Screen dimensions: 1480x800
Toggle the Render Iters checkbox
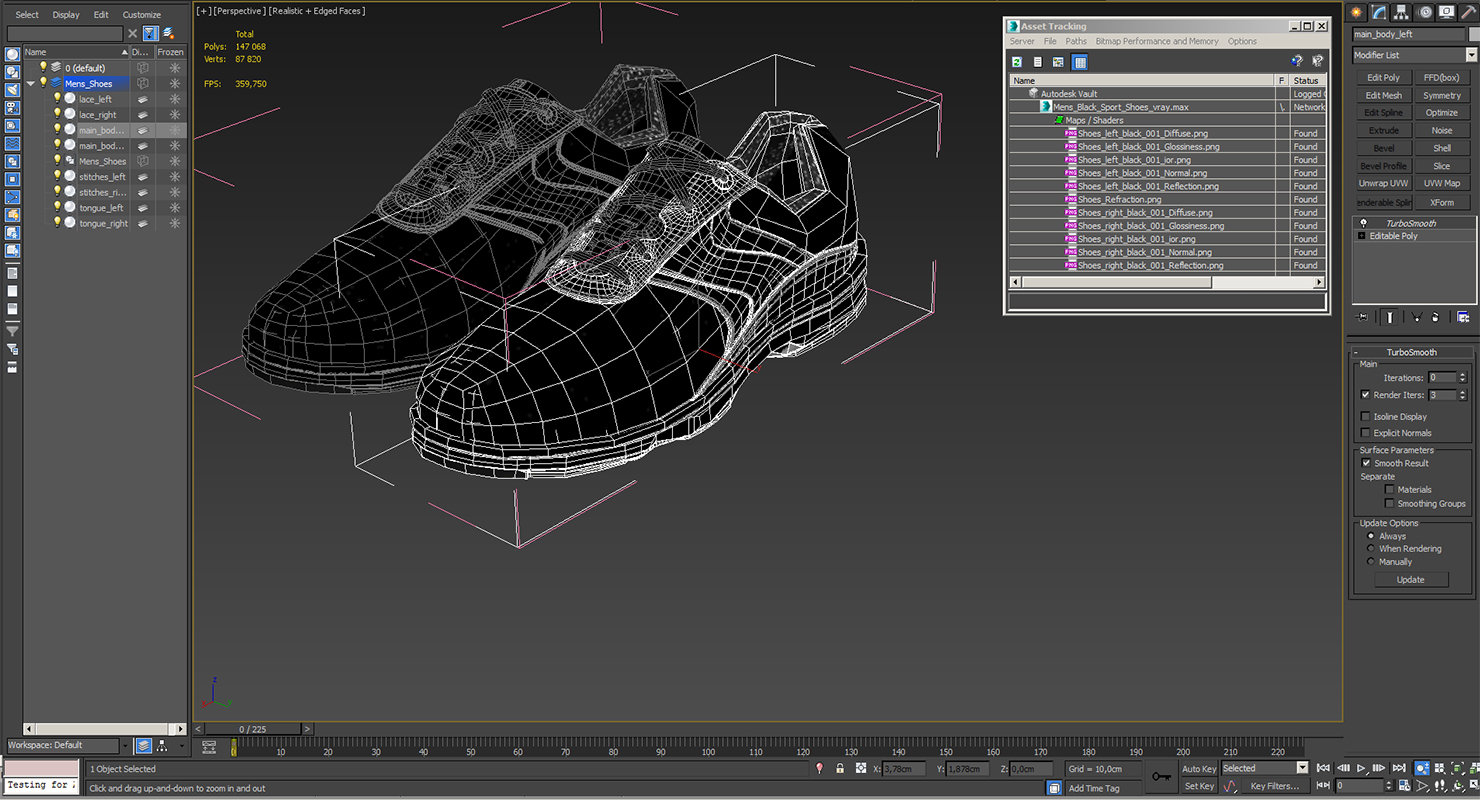[1366, 395]
